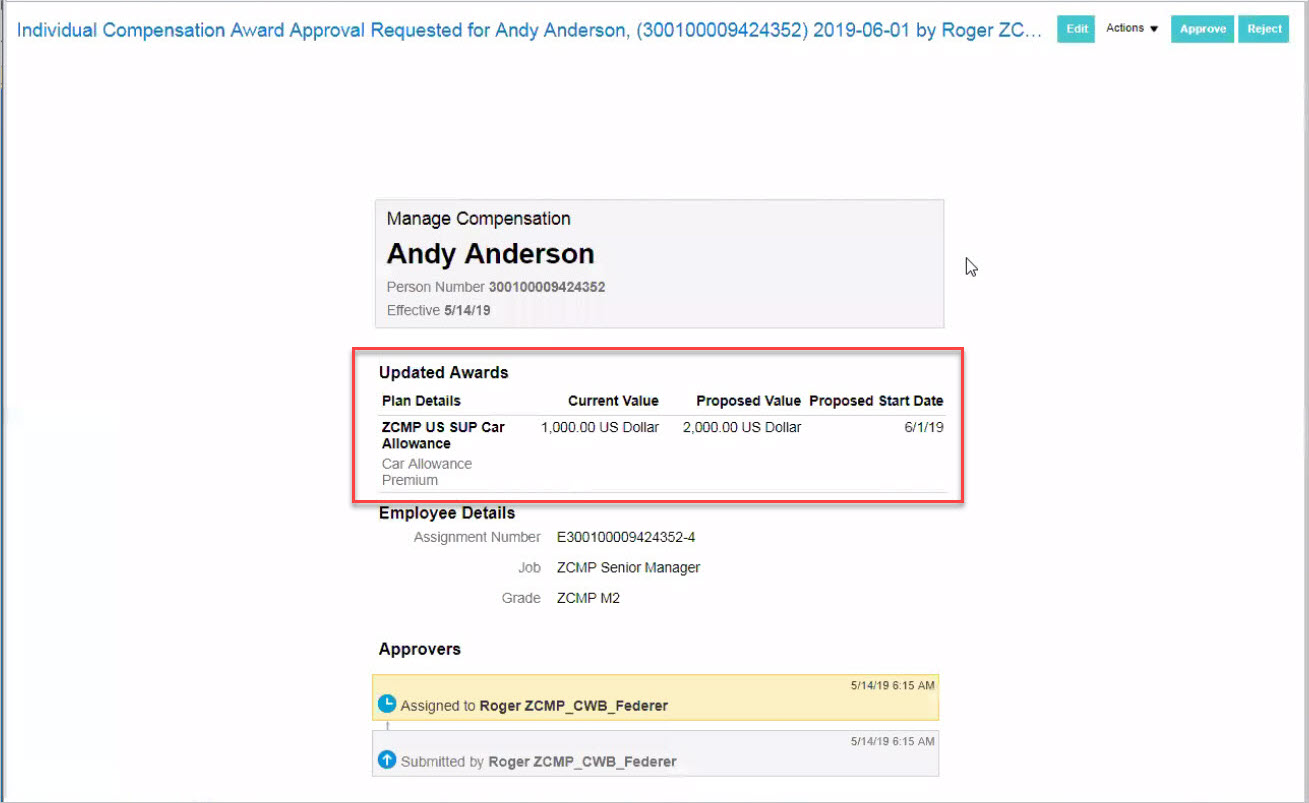Click the 1,000.00 US Dollar current value
This screenshot has height=803, width=1309.
[600, 427]
